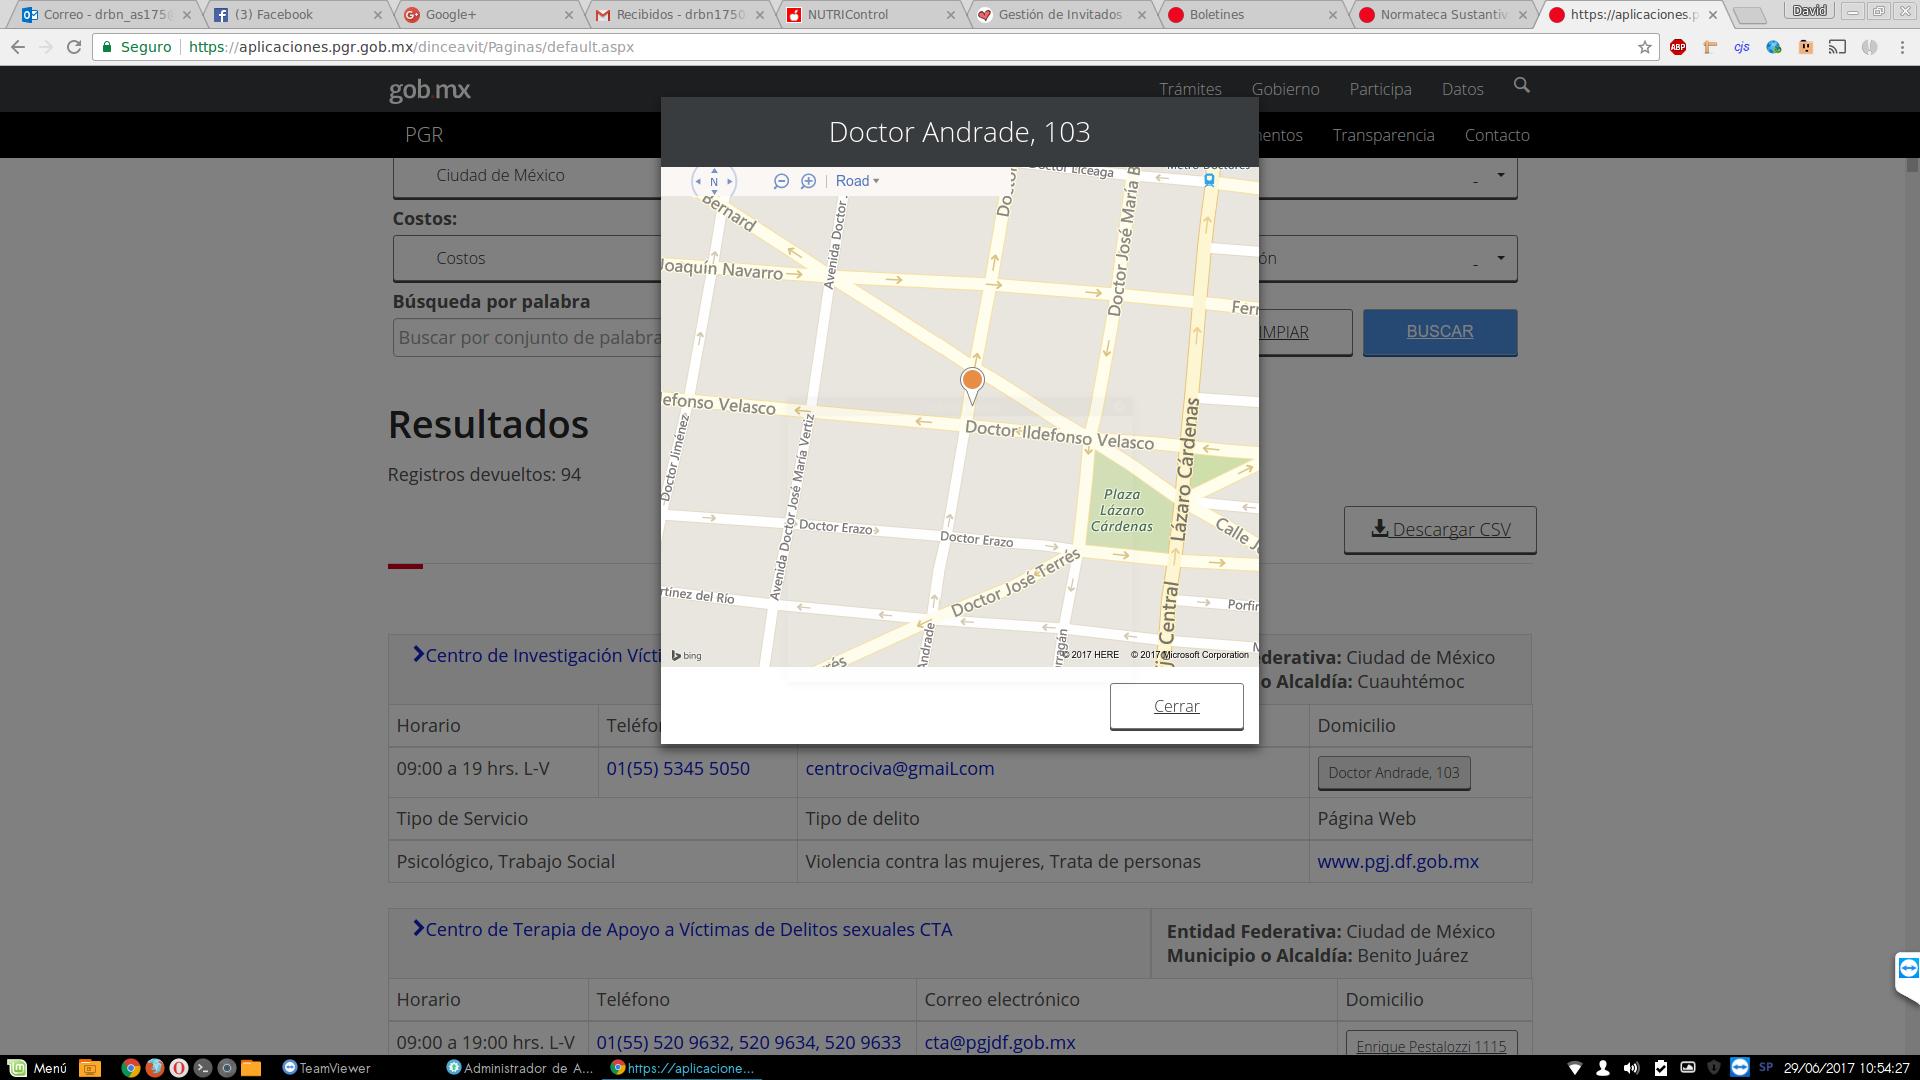Viewport: 1920px width, 1080px height.
Task: Switch to the Boletines tab
Action: (x=1251, y=15)
